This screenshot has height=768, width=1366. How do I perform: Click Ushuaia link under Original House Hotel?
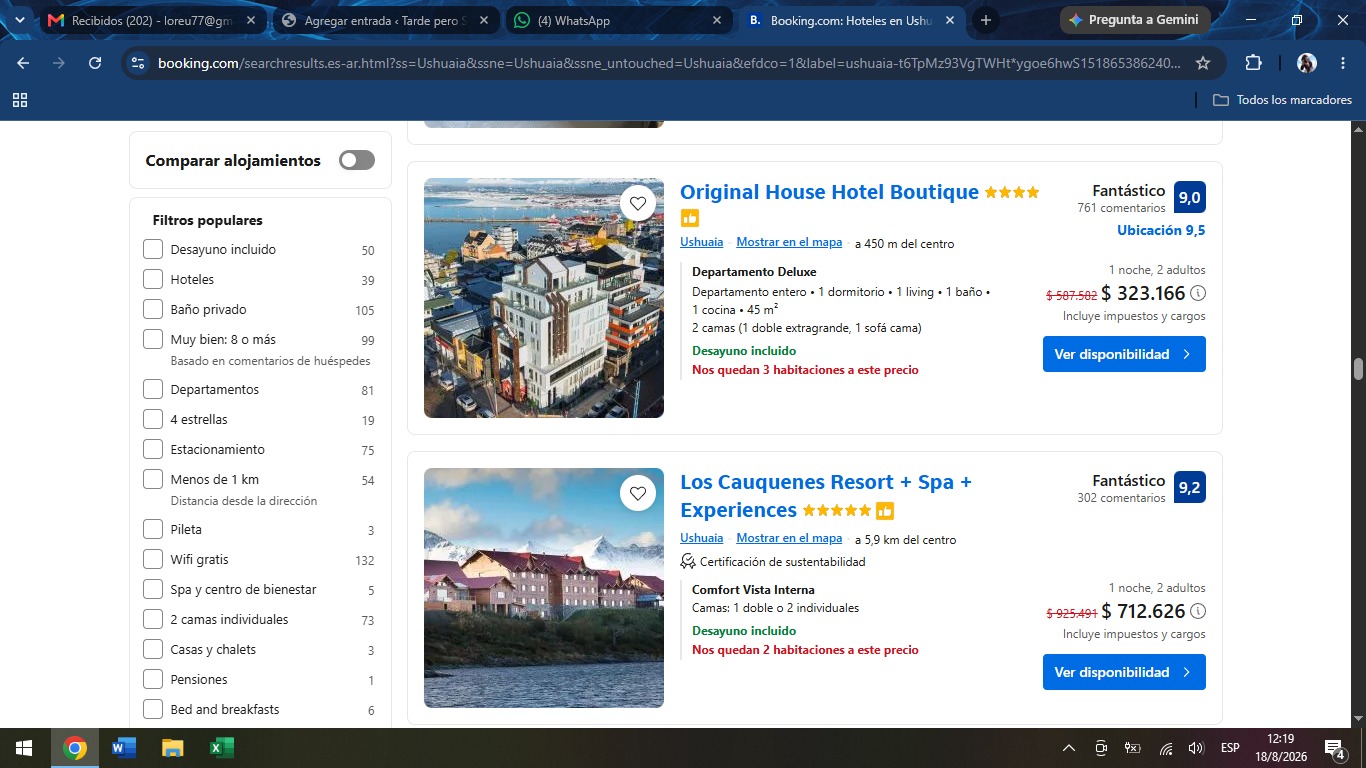pos(701,242)
